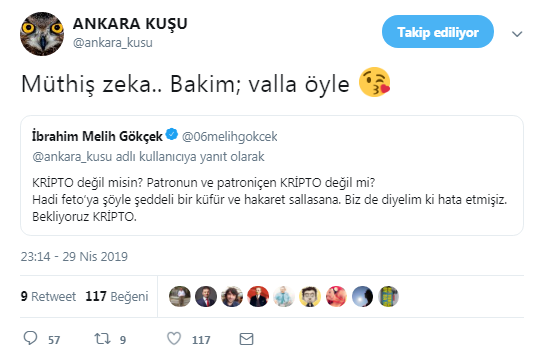
Task: Toggle the Takip ediliyor follow button
Action: coord(438,32)
